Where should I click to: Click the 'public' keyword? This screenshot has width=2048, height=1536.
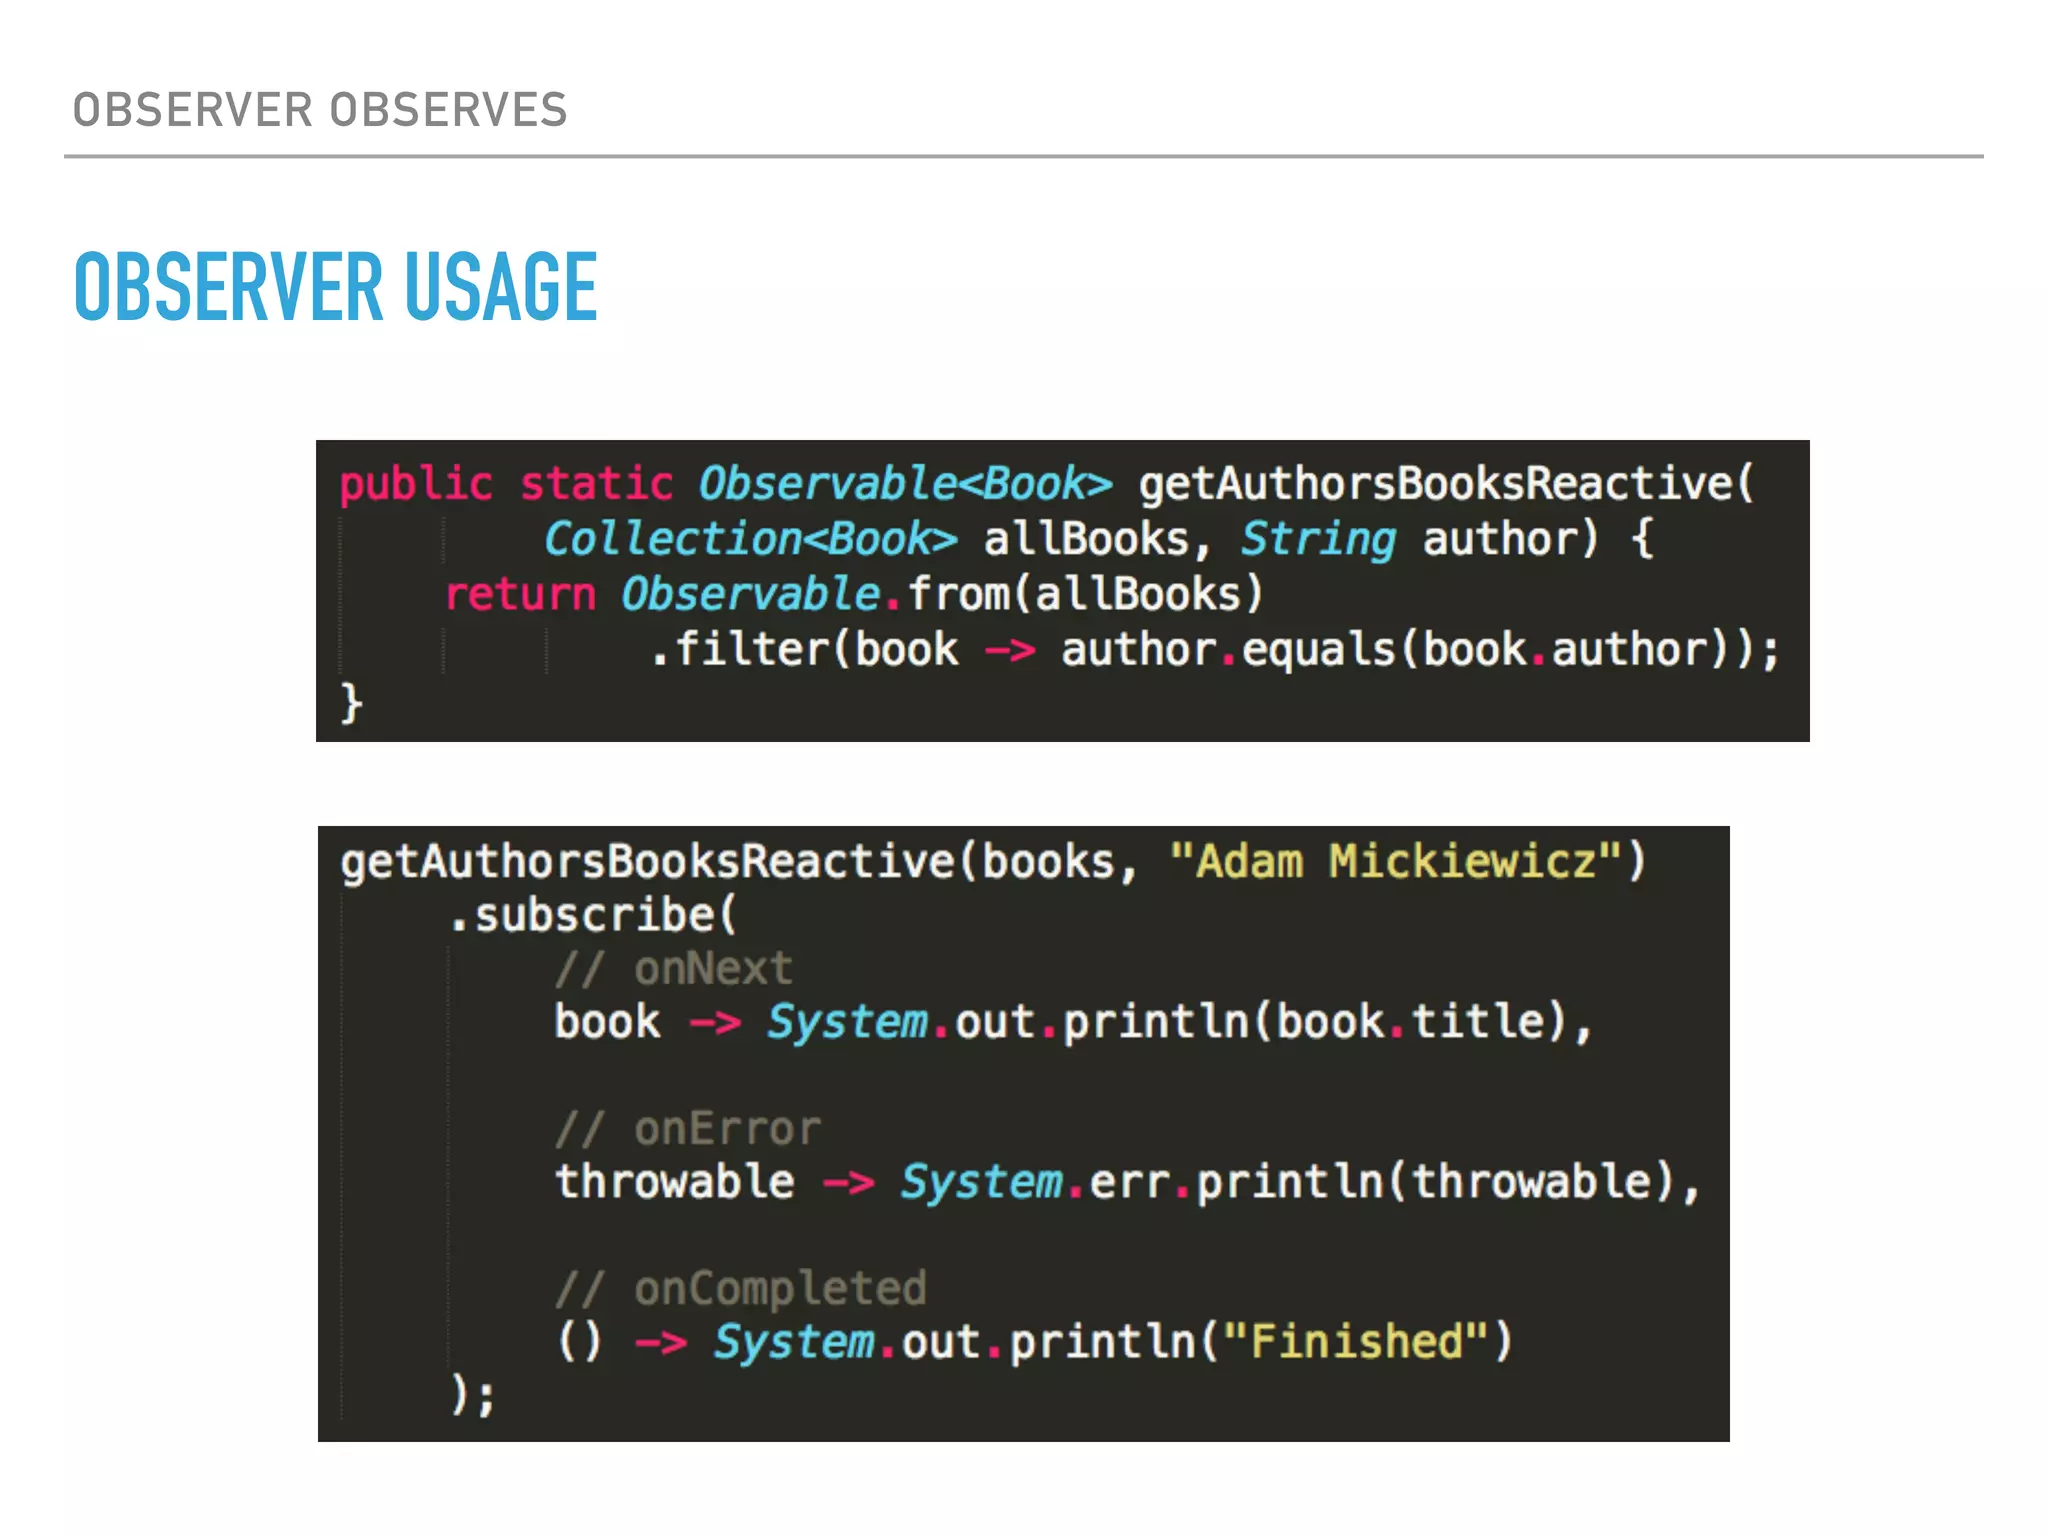[416, 485]
